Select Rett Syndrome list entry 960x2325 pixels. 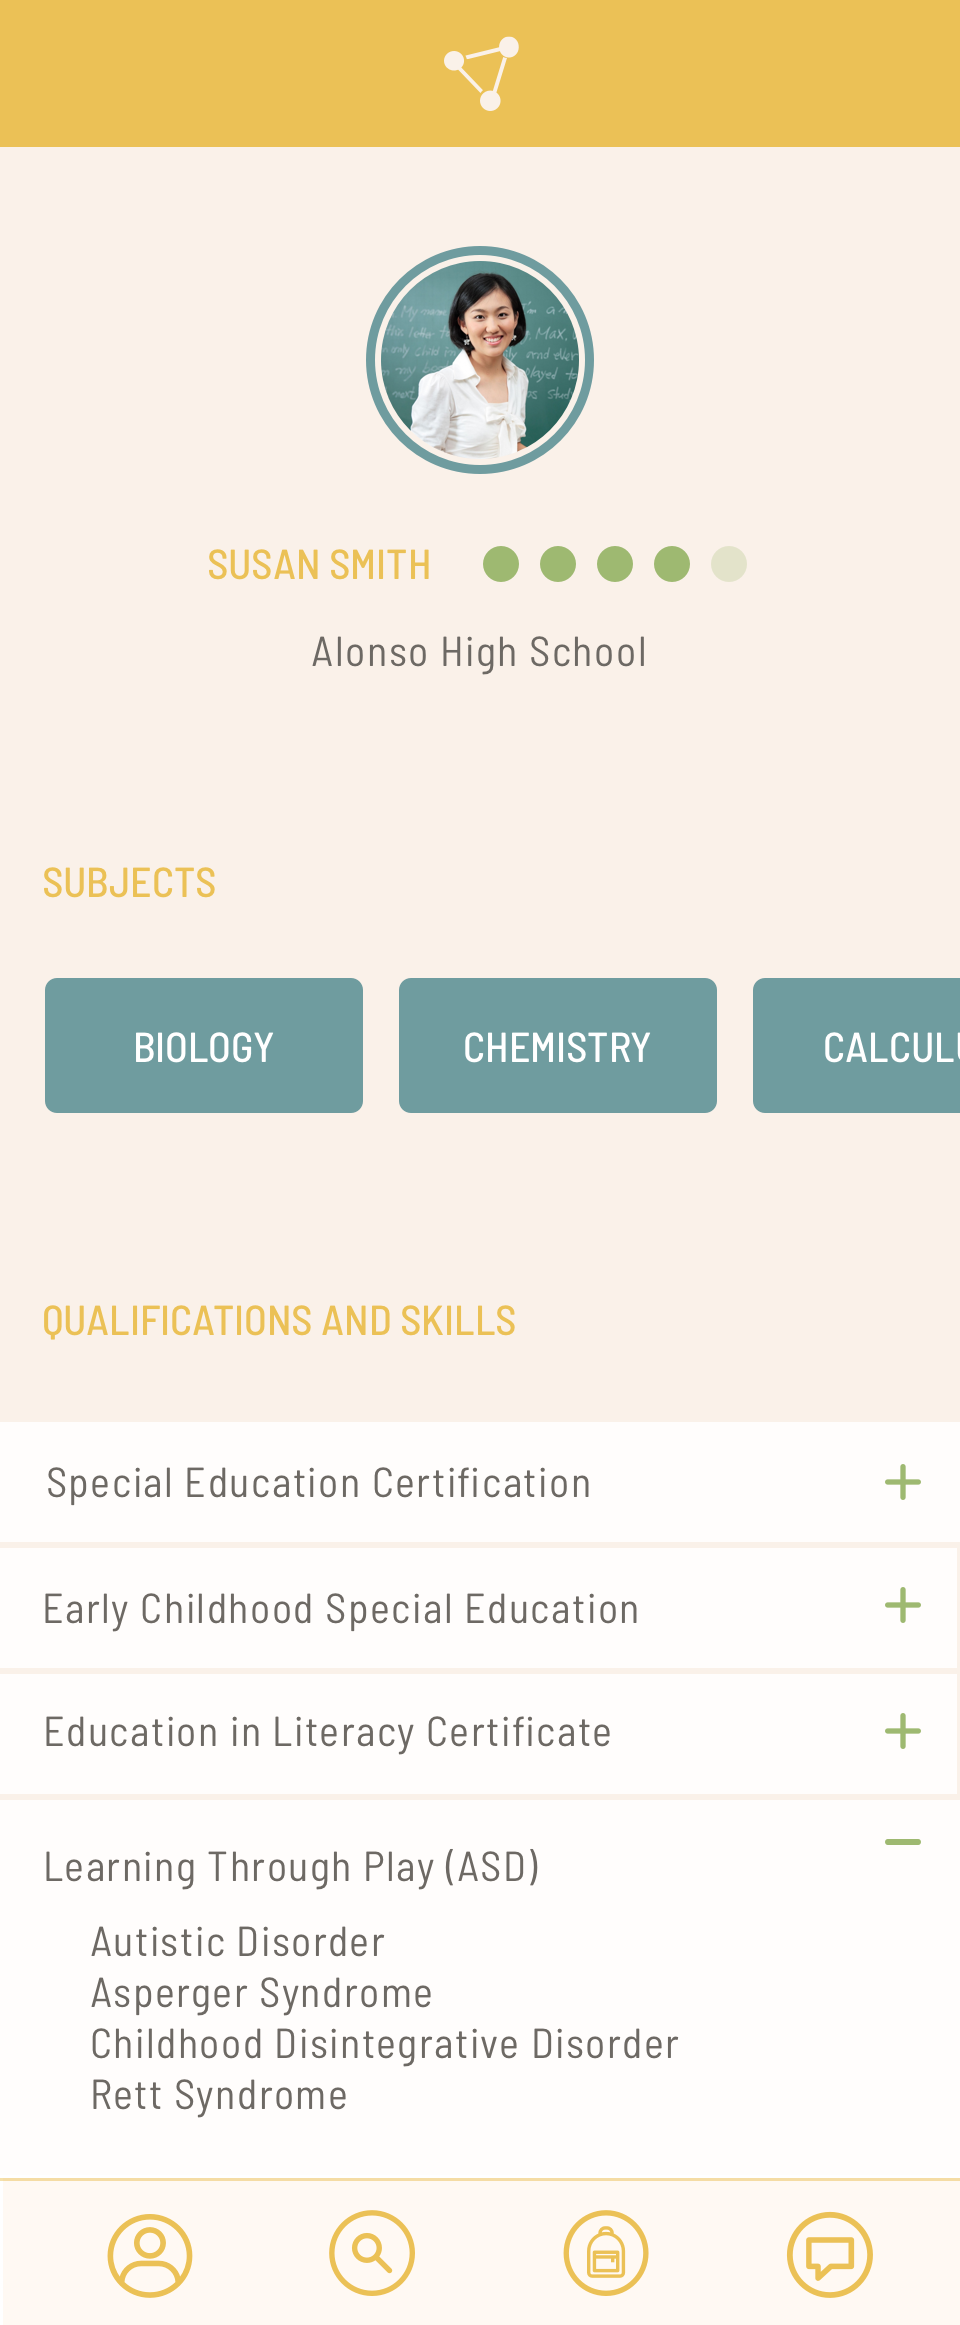[x=219, y=2095]
